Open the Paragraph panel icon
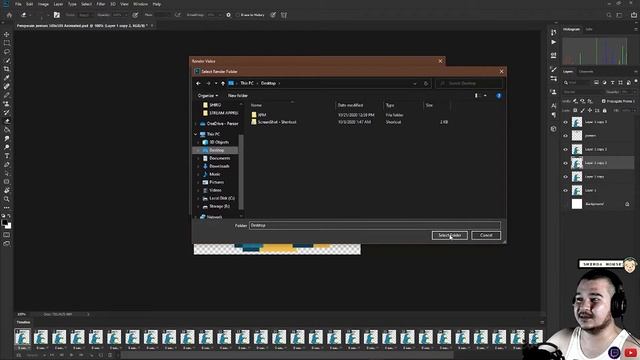Screen dimensions: 640x360 tap(553, 115)
